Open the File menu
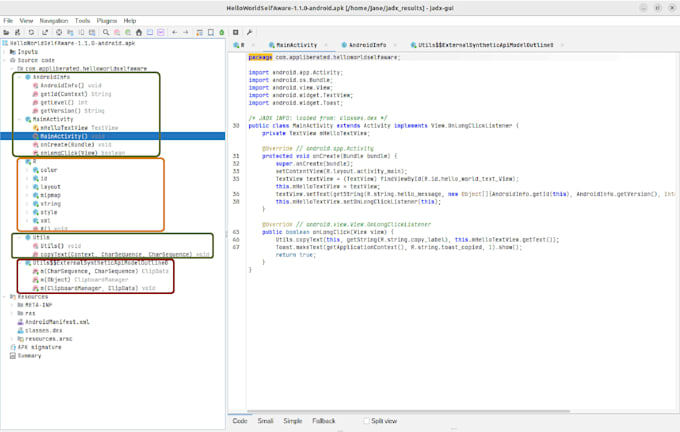Screen dimensions: 680x432 (8, 20)
